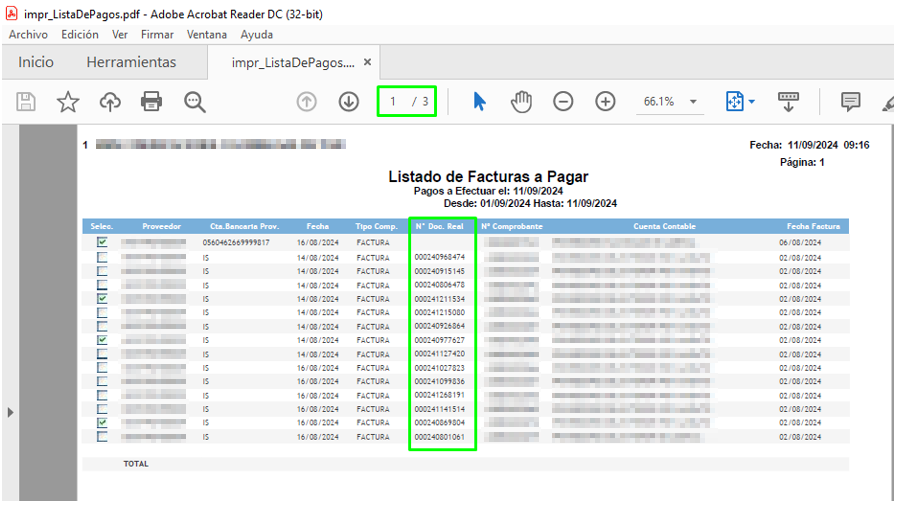
Task: Open the Firmar menu
Action: click(157, 34)
